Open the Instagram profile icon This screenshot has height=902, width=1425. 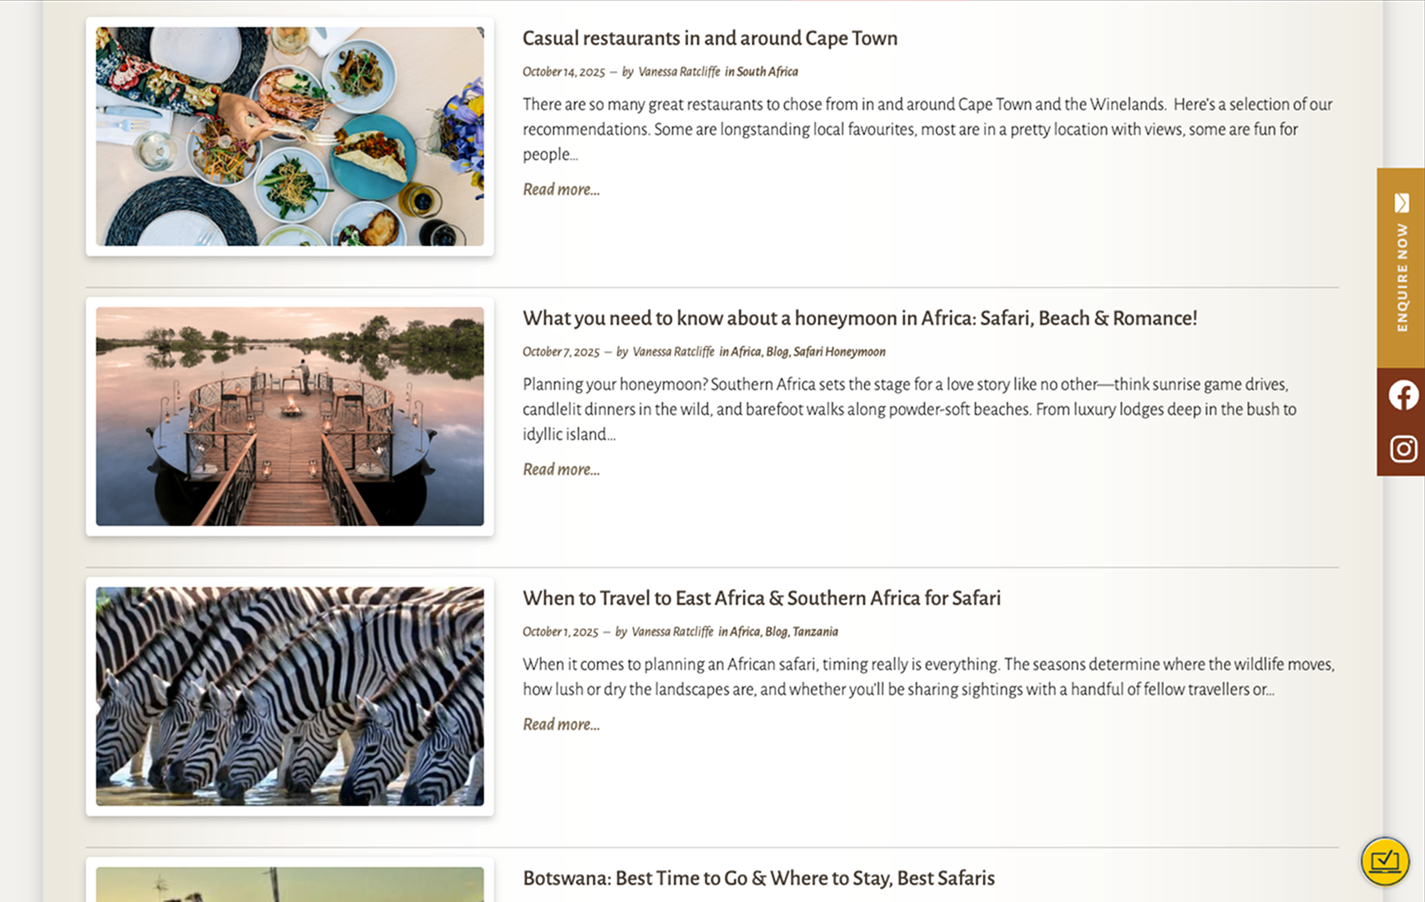(x=1402, y=449)
